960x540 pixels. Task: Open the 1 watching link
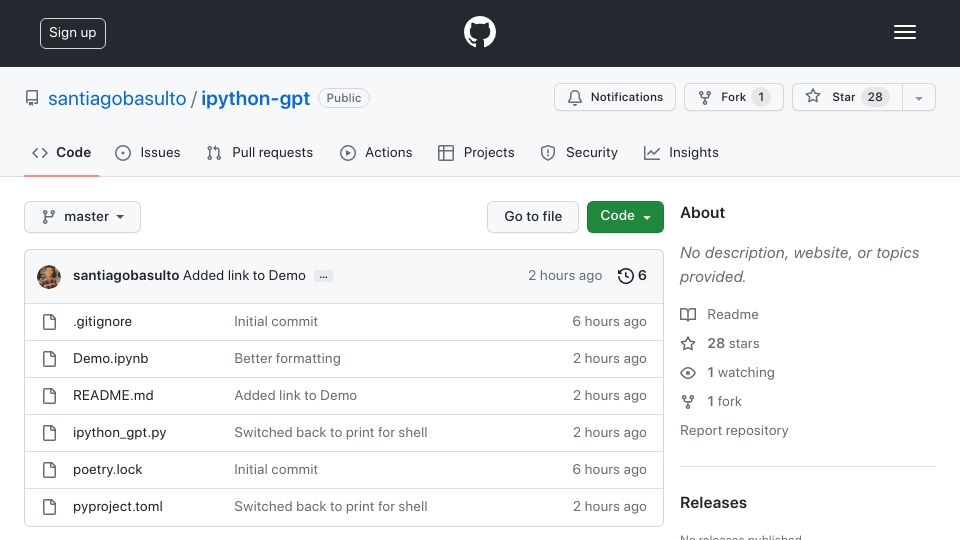tap(741, 372)
